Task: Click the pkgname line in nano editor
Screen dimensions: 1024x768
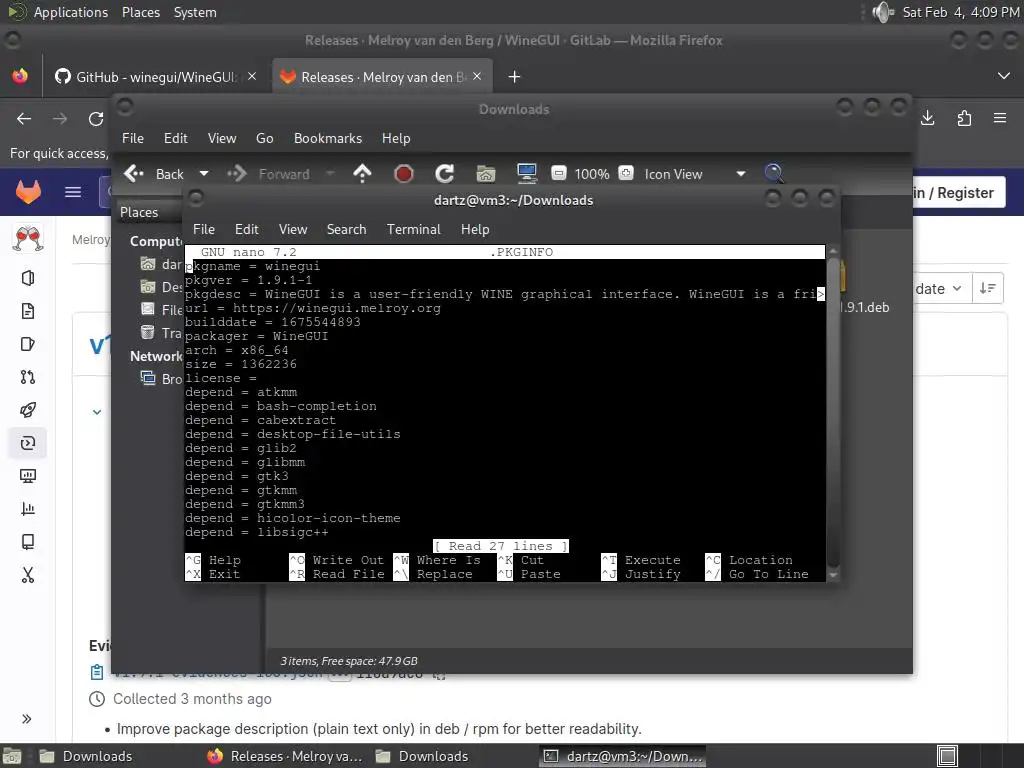Action: (253, 266)
